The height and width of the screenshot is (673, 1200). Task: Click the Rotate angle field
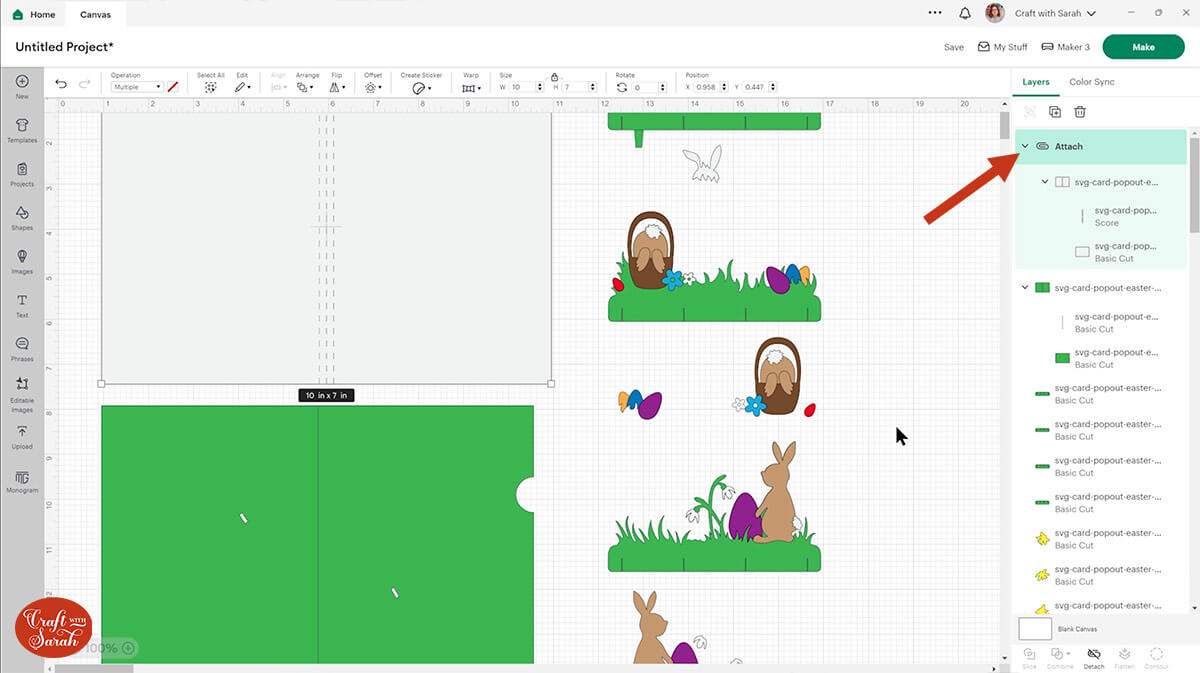(x=644, y=87)
